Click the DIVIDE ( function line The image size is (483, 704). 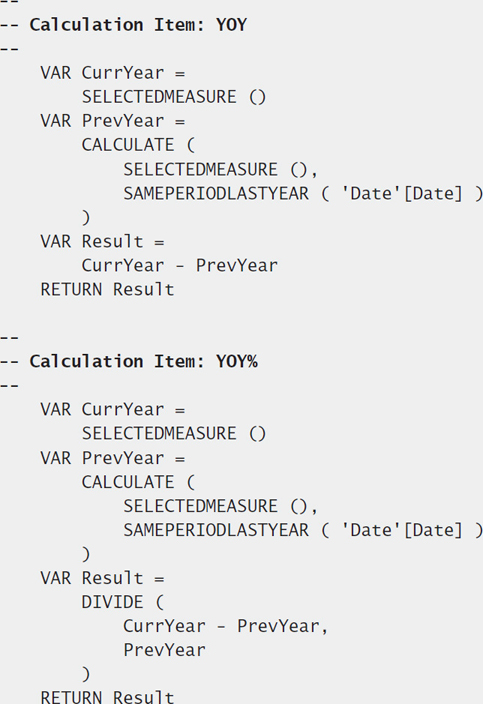click(x=123, y=603)
